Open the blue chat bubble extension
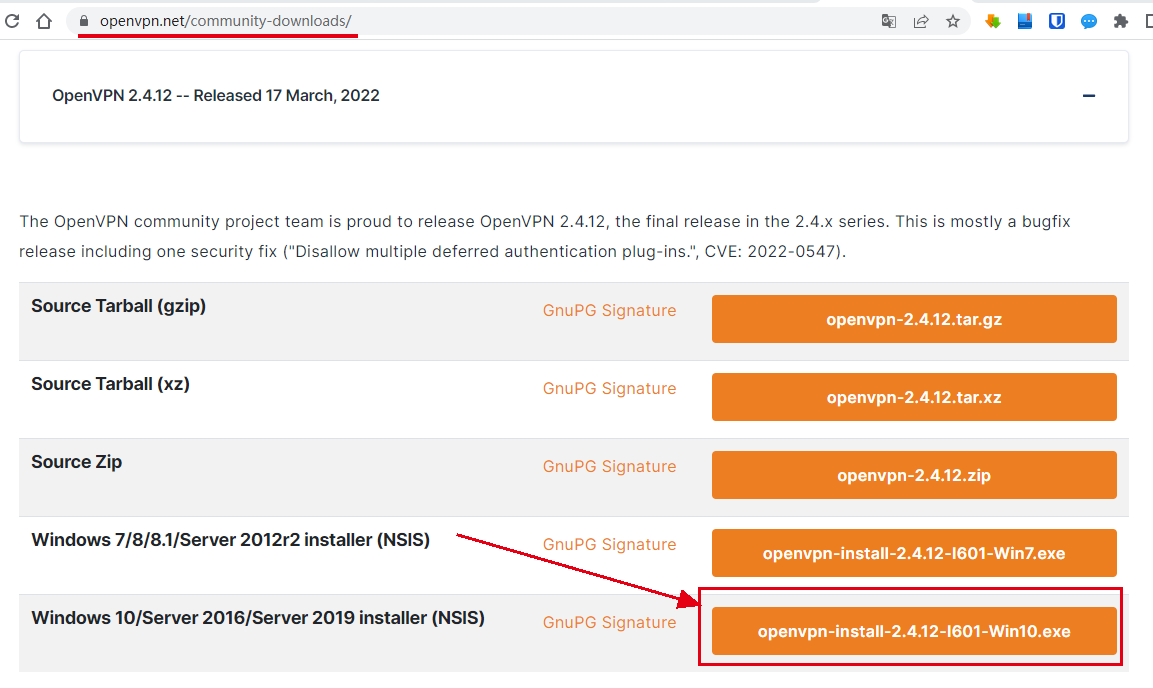 tap(1089, 21)
